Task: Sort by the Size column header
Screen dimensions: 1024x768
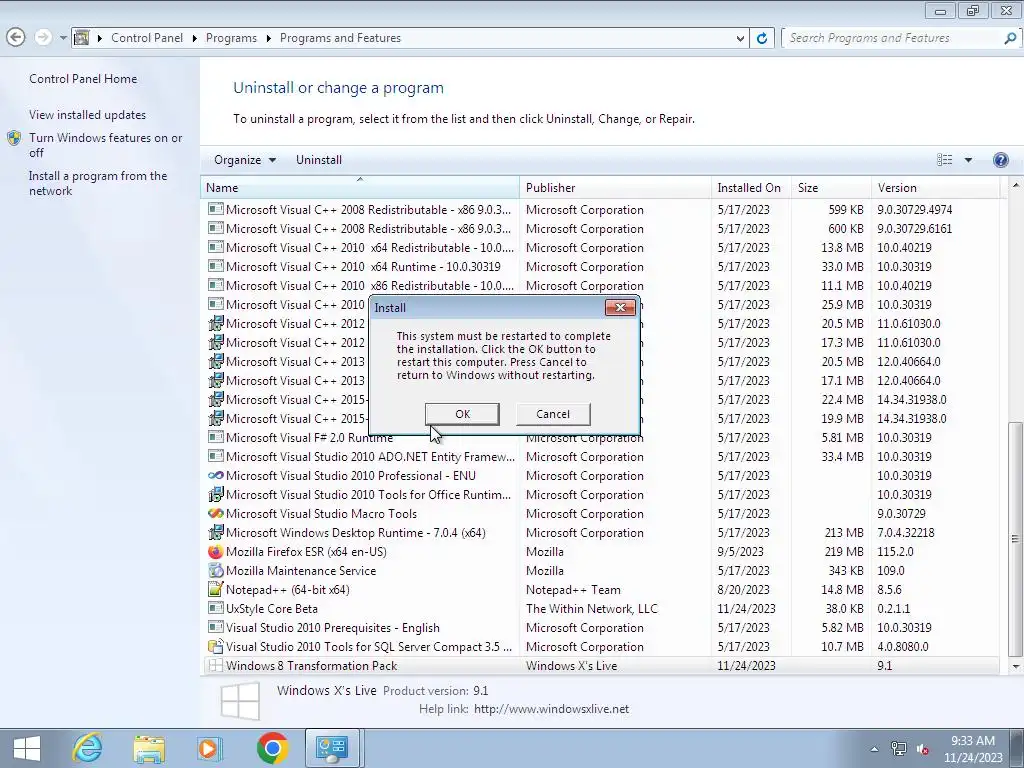Action: point(831,187)
